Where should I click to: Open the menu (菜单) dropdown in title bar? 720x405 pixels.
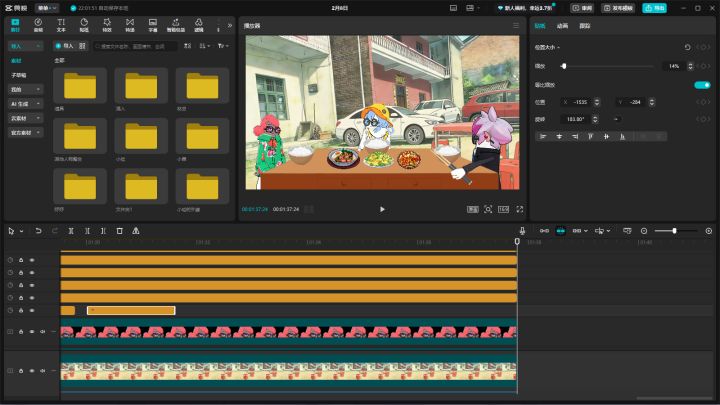[47, 7]
